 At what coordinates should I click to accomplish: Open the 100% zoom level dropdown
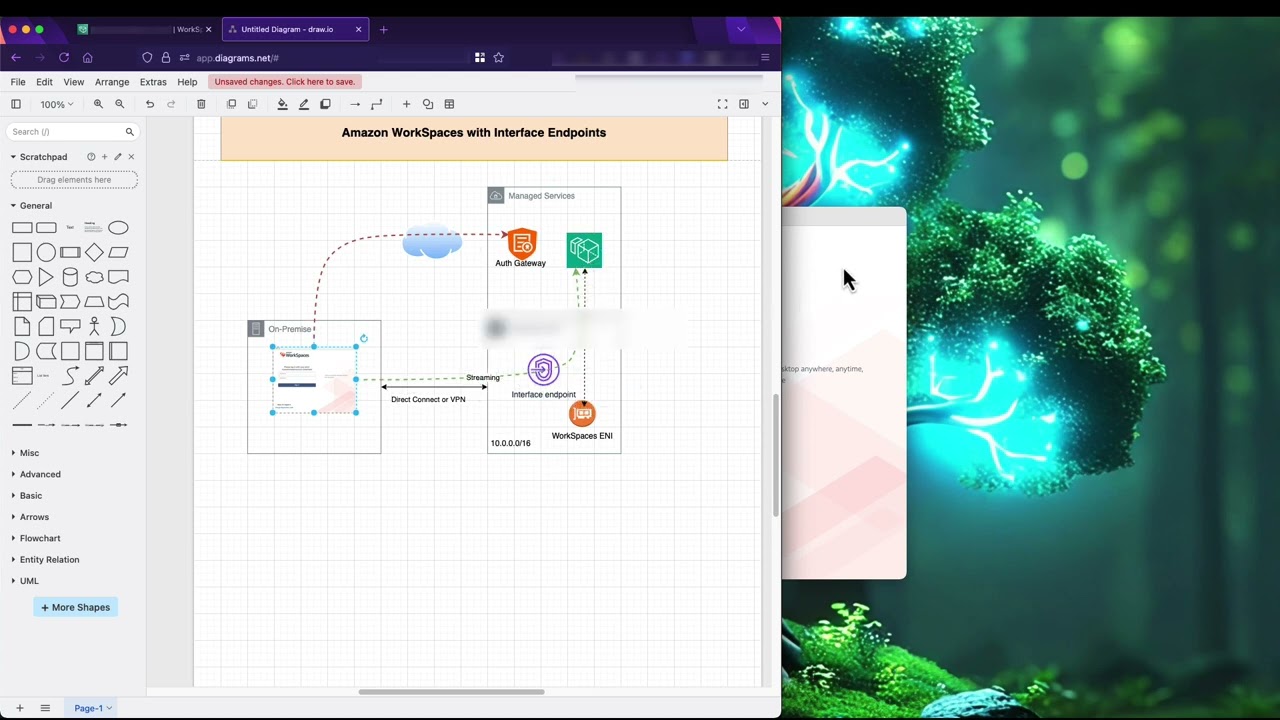(56, 104)
